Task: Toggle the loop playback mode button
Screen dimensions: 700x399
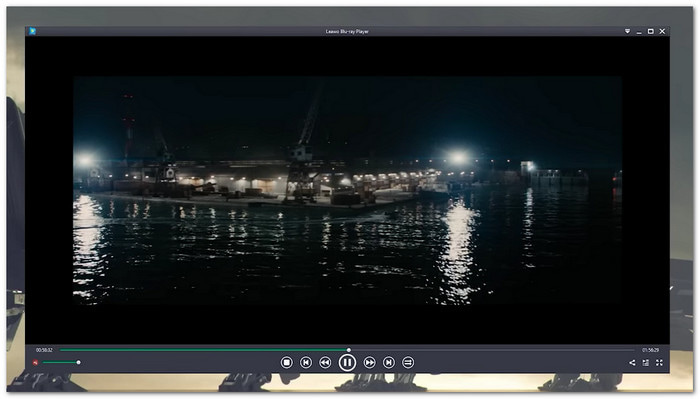Action: [x=408, y=362]
